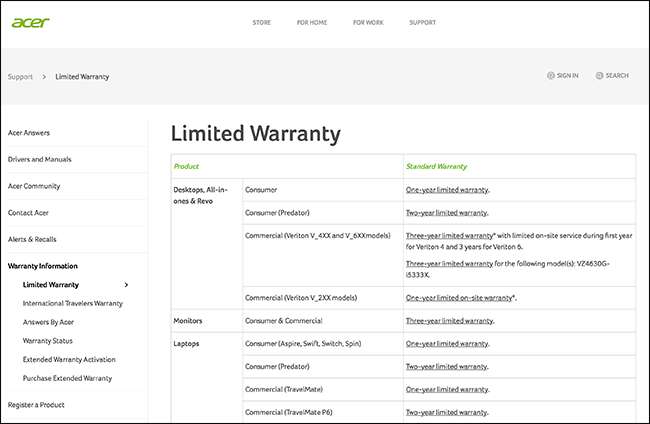650x424 pixels.
Task: Open the Store menu
Action: [x=262, y=22]
